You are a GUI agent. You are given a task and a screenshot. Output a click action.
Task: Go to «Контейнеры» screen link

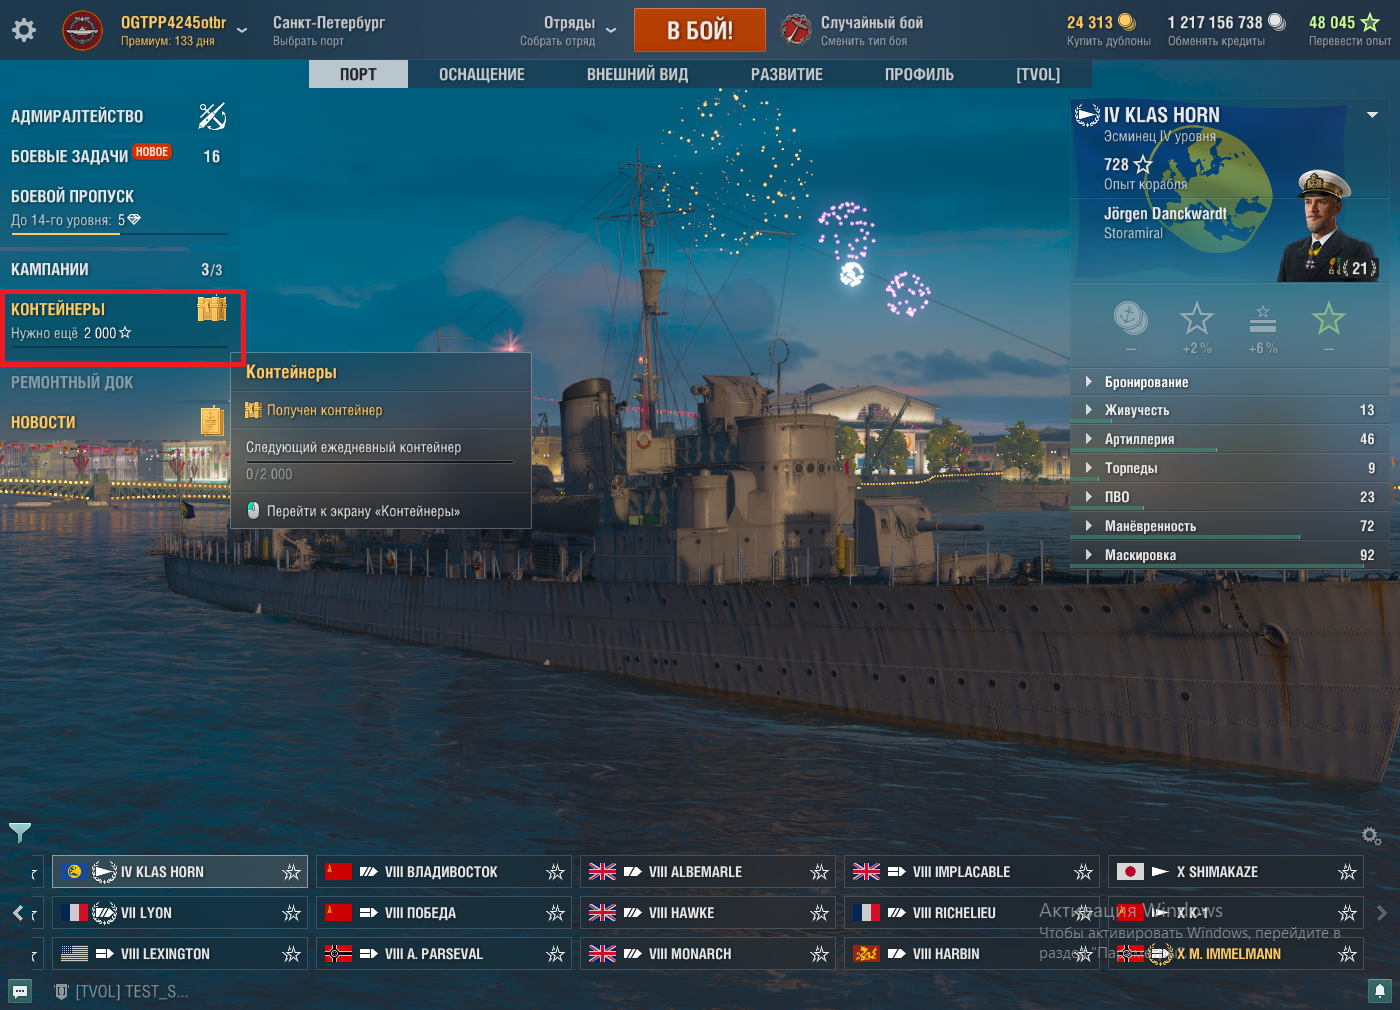point(363,511)
